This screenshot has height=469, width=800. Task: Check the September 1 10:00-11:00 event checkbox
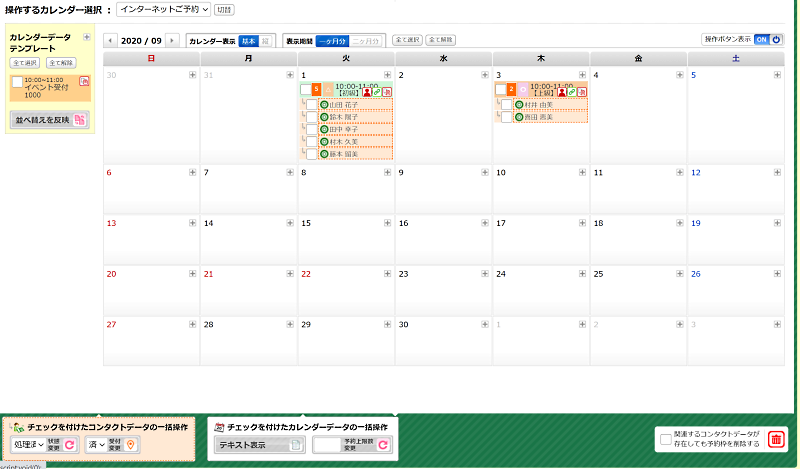tap(306, 90)
